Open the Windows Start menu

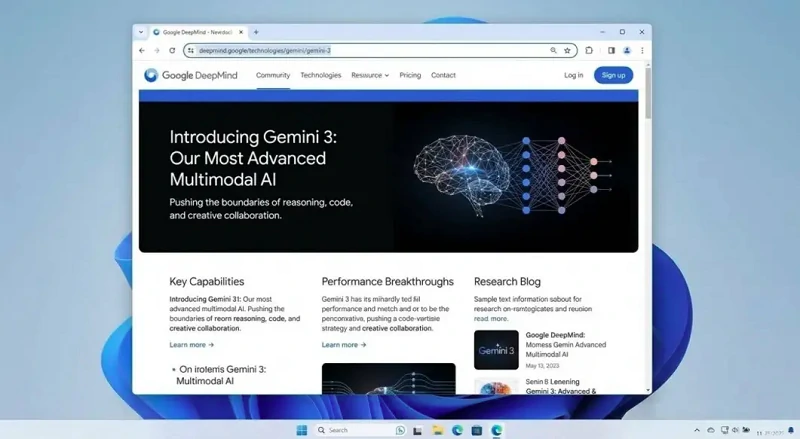302,430
